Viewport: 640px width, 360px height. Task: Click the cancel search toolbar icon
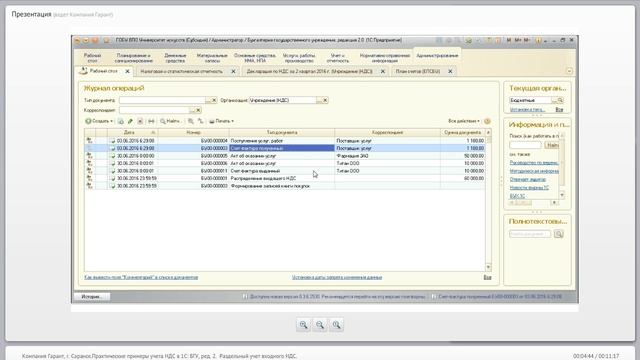[191, 121]
